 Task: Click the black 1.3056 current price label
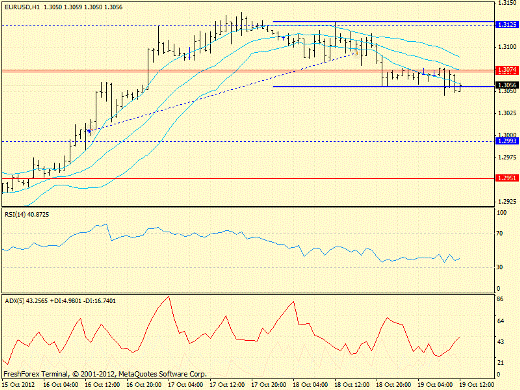pos(507,85)
